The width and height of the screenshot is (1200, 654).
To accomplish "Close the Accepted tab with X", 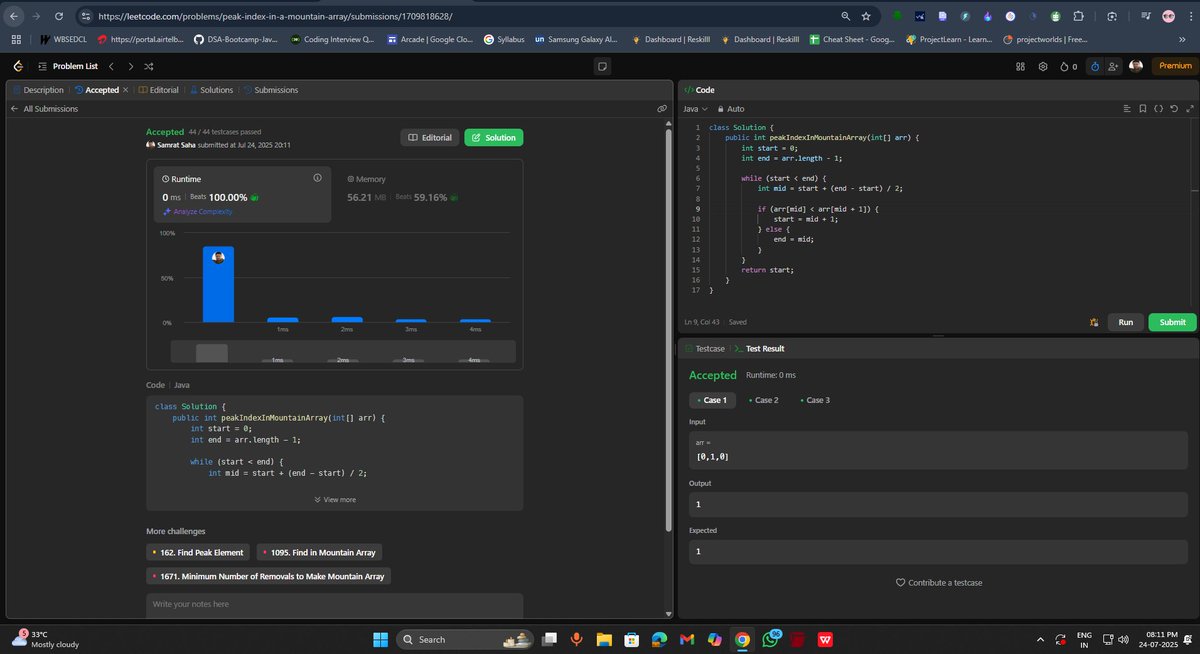I will pos(125,90).
